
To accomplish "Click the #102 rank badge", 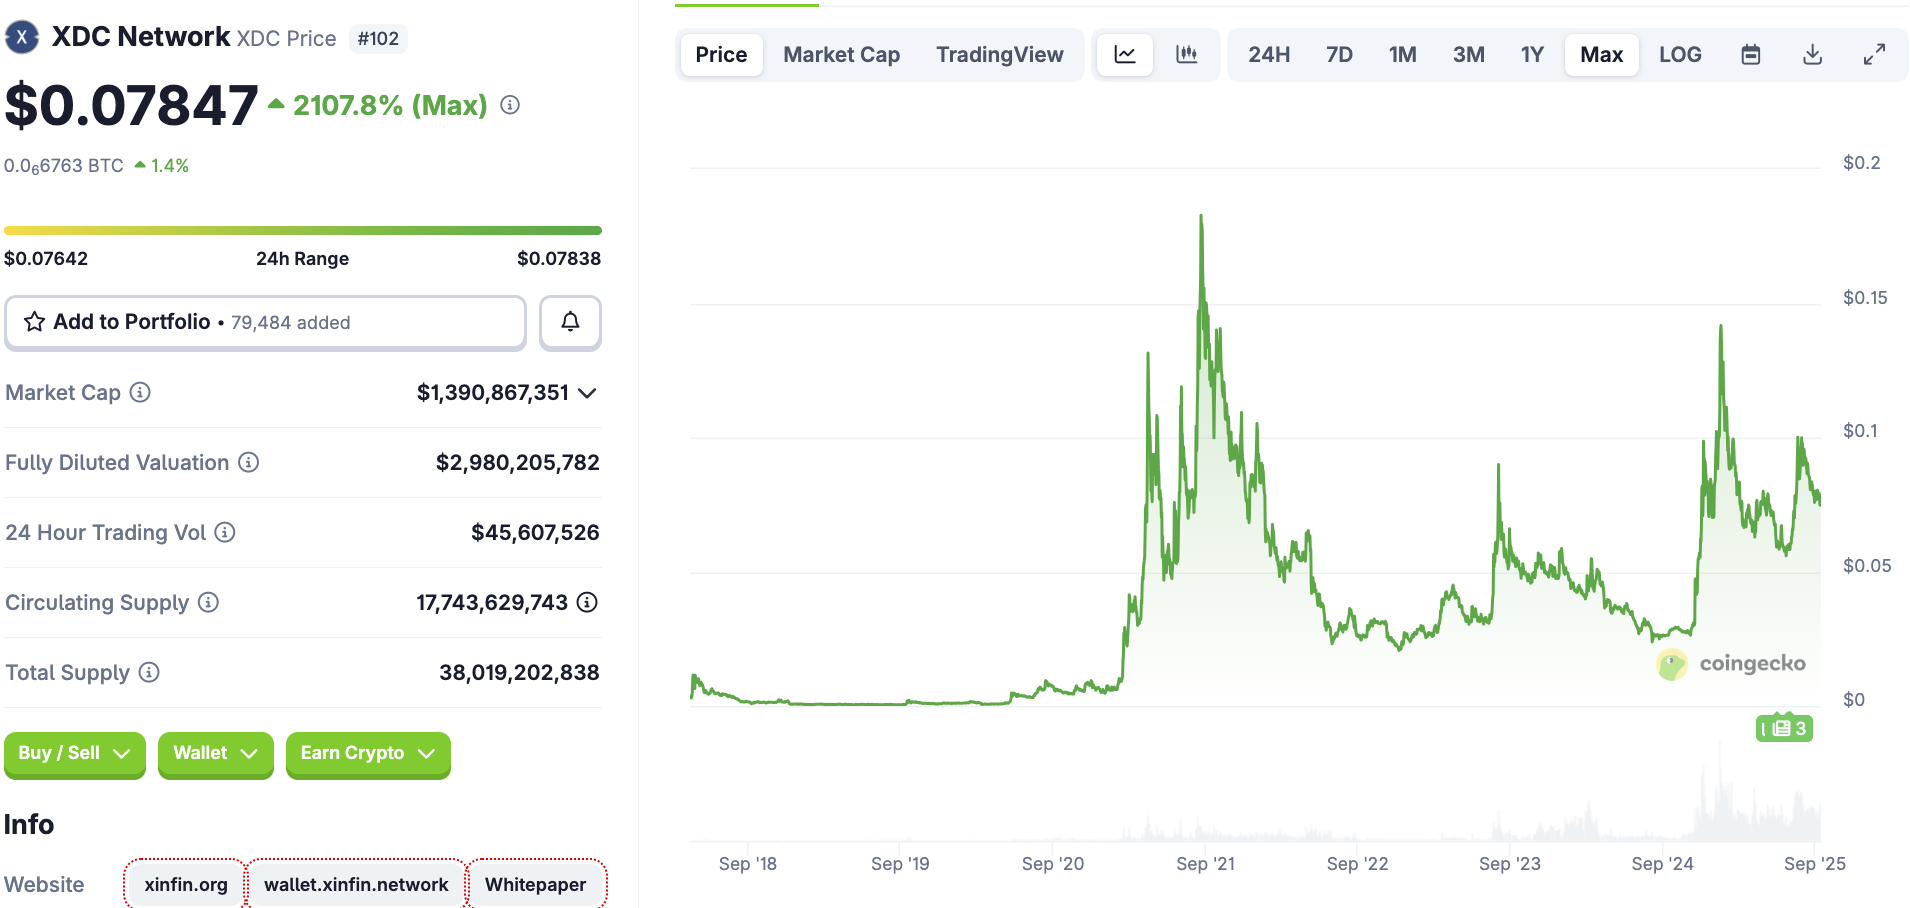I will pyautogui.click(x=378, y=39).
